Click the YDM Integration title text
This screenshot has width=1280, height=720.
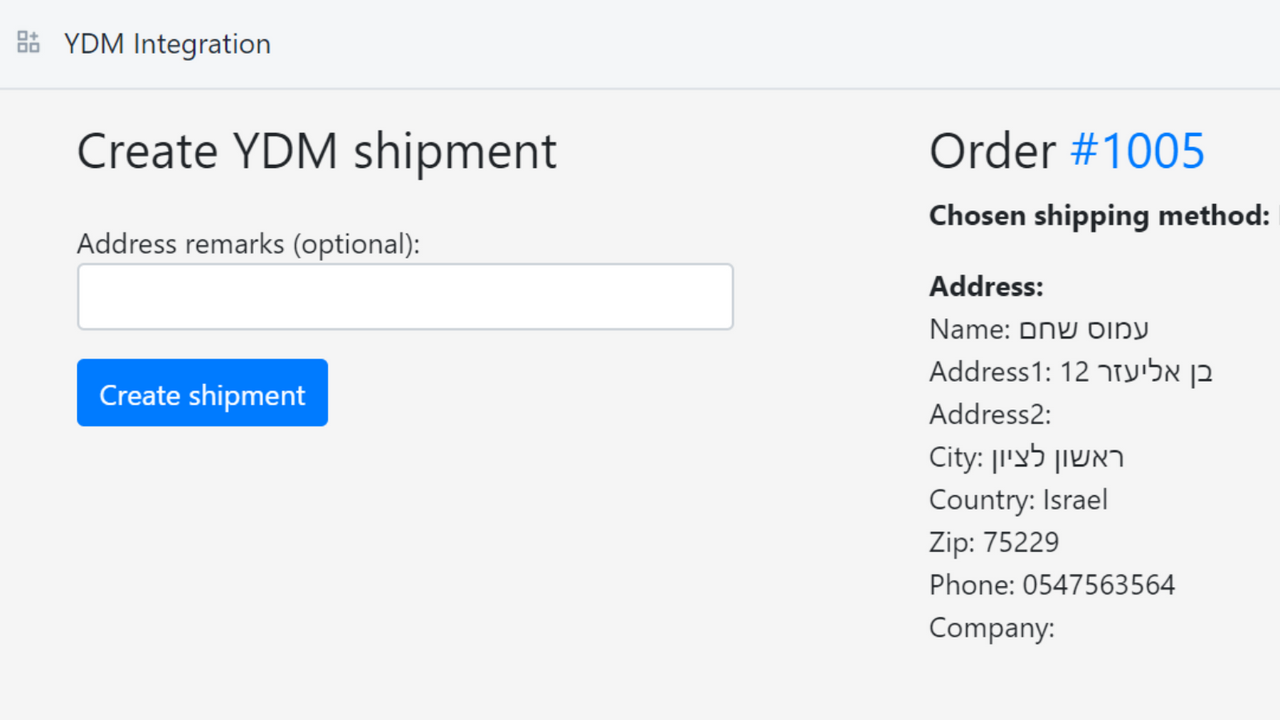tap(167, 44)
